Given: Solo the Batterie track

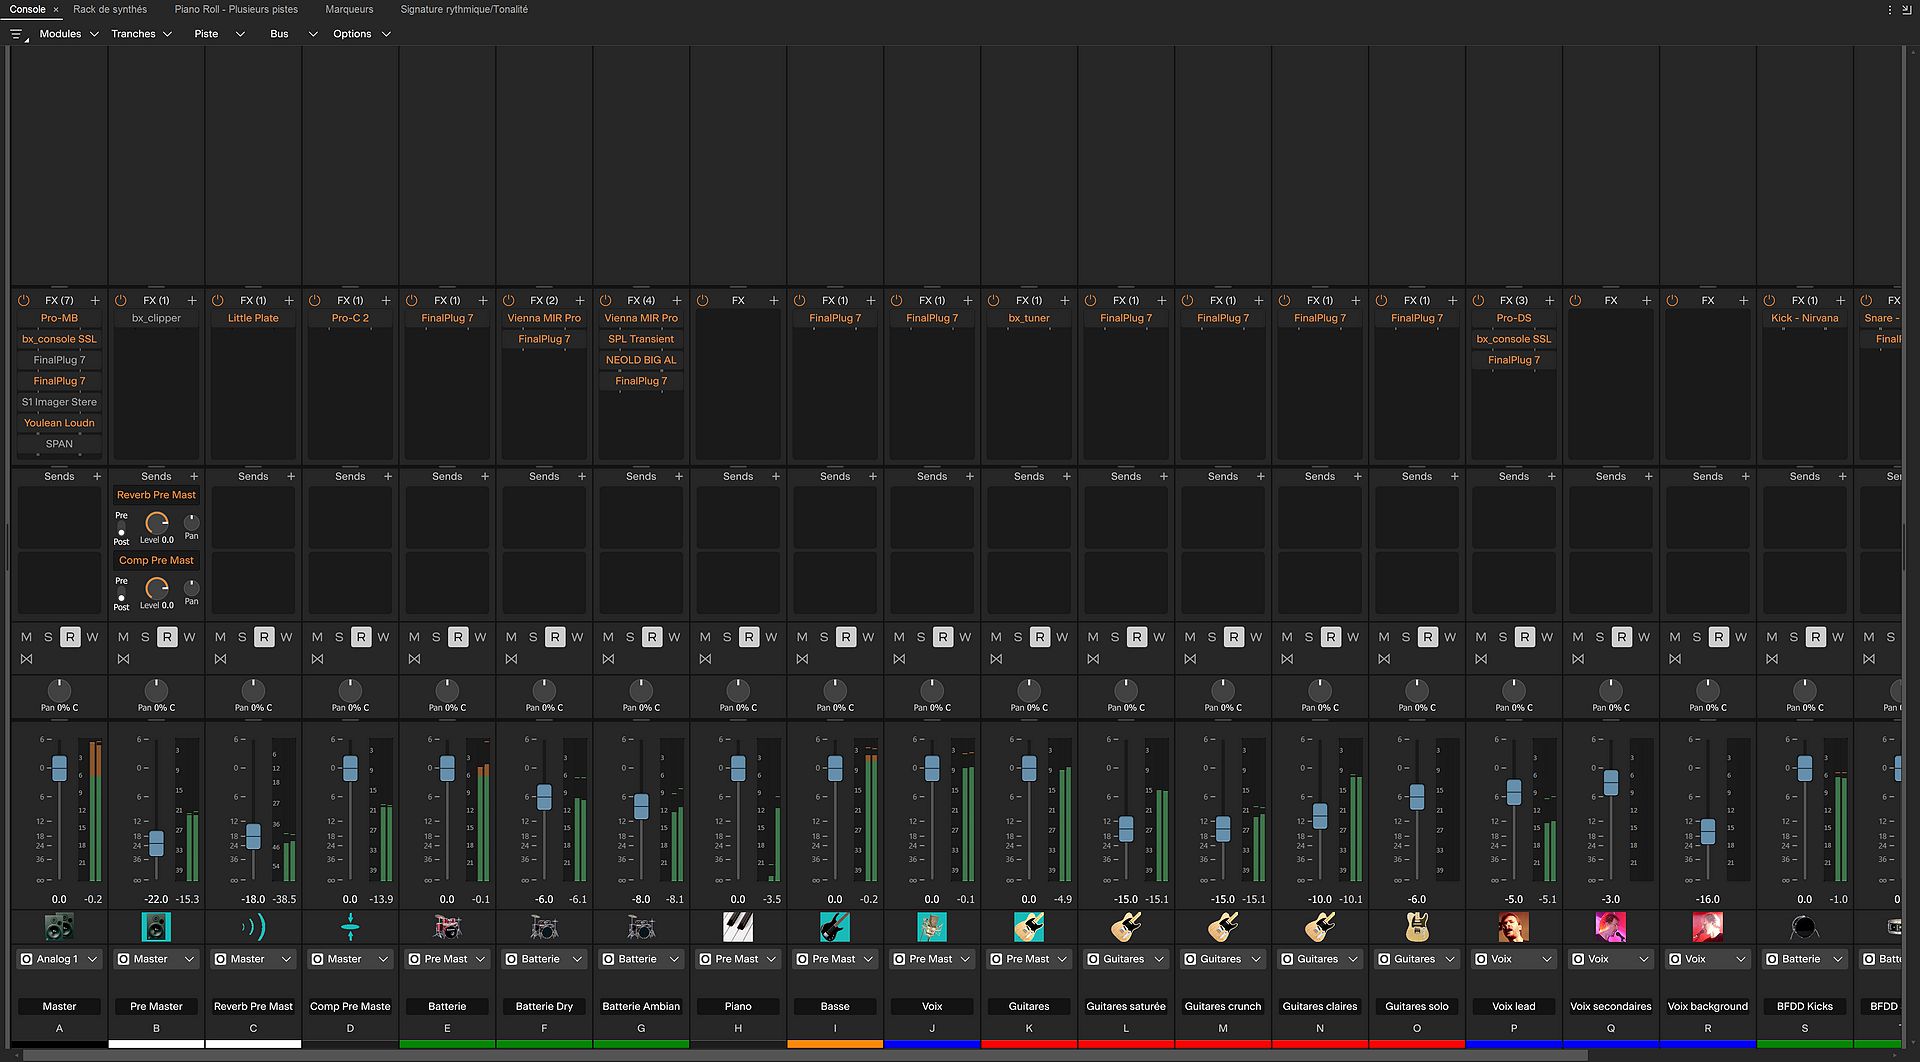Looking at the screenshot, I should click(435, 637).
